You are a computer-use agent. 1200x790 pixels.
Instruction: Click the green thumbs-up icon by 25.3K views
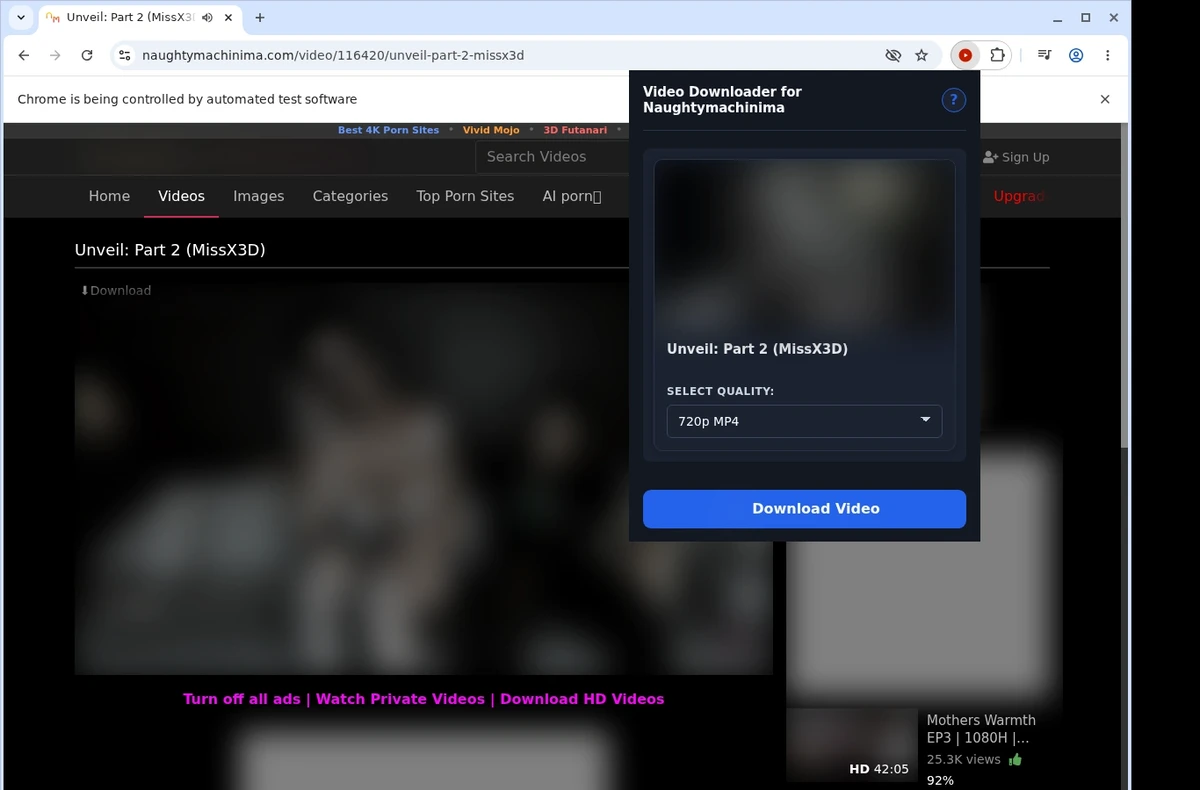[1015, 760]
